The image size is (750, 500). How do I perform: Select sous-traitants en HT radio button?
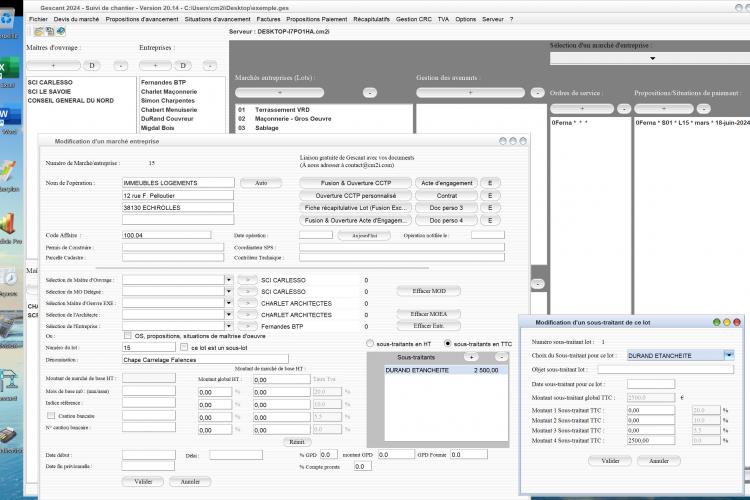pos(370,344)
